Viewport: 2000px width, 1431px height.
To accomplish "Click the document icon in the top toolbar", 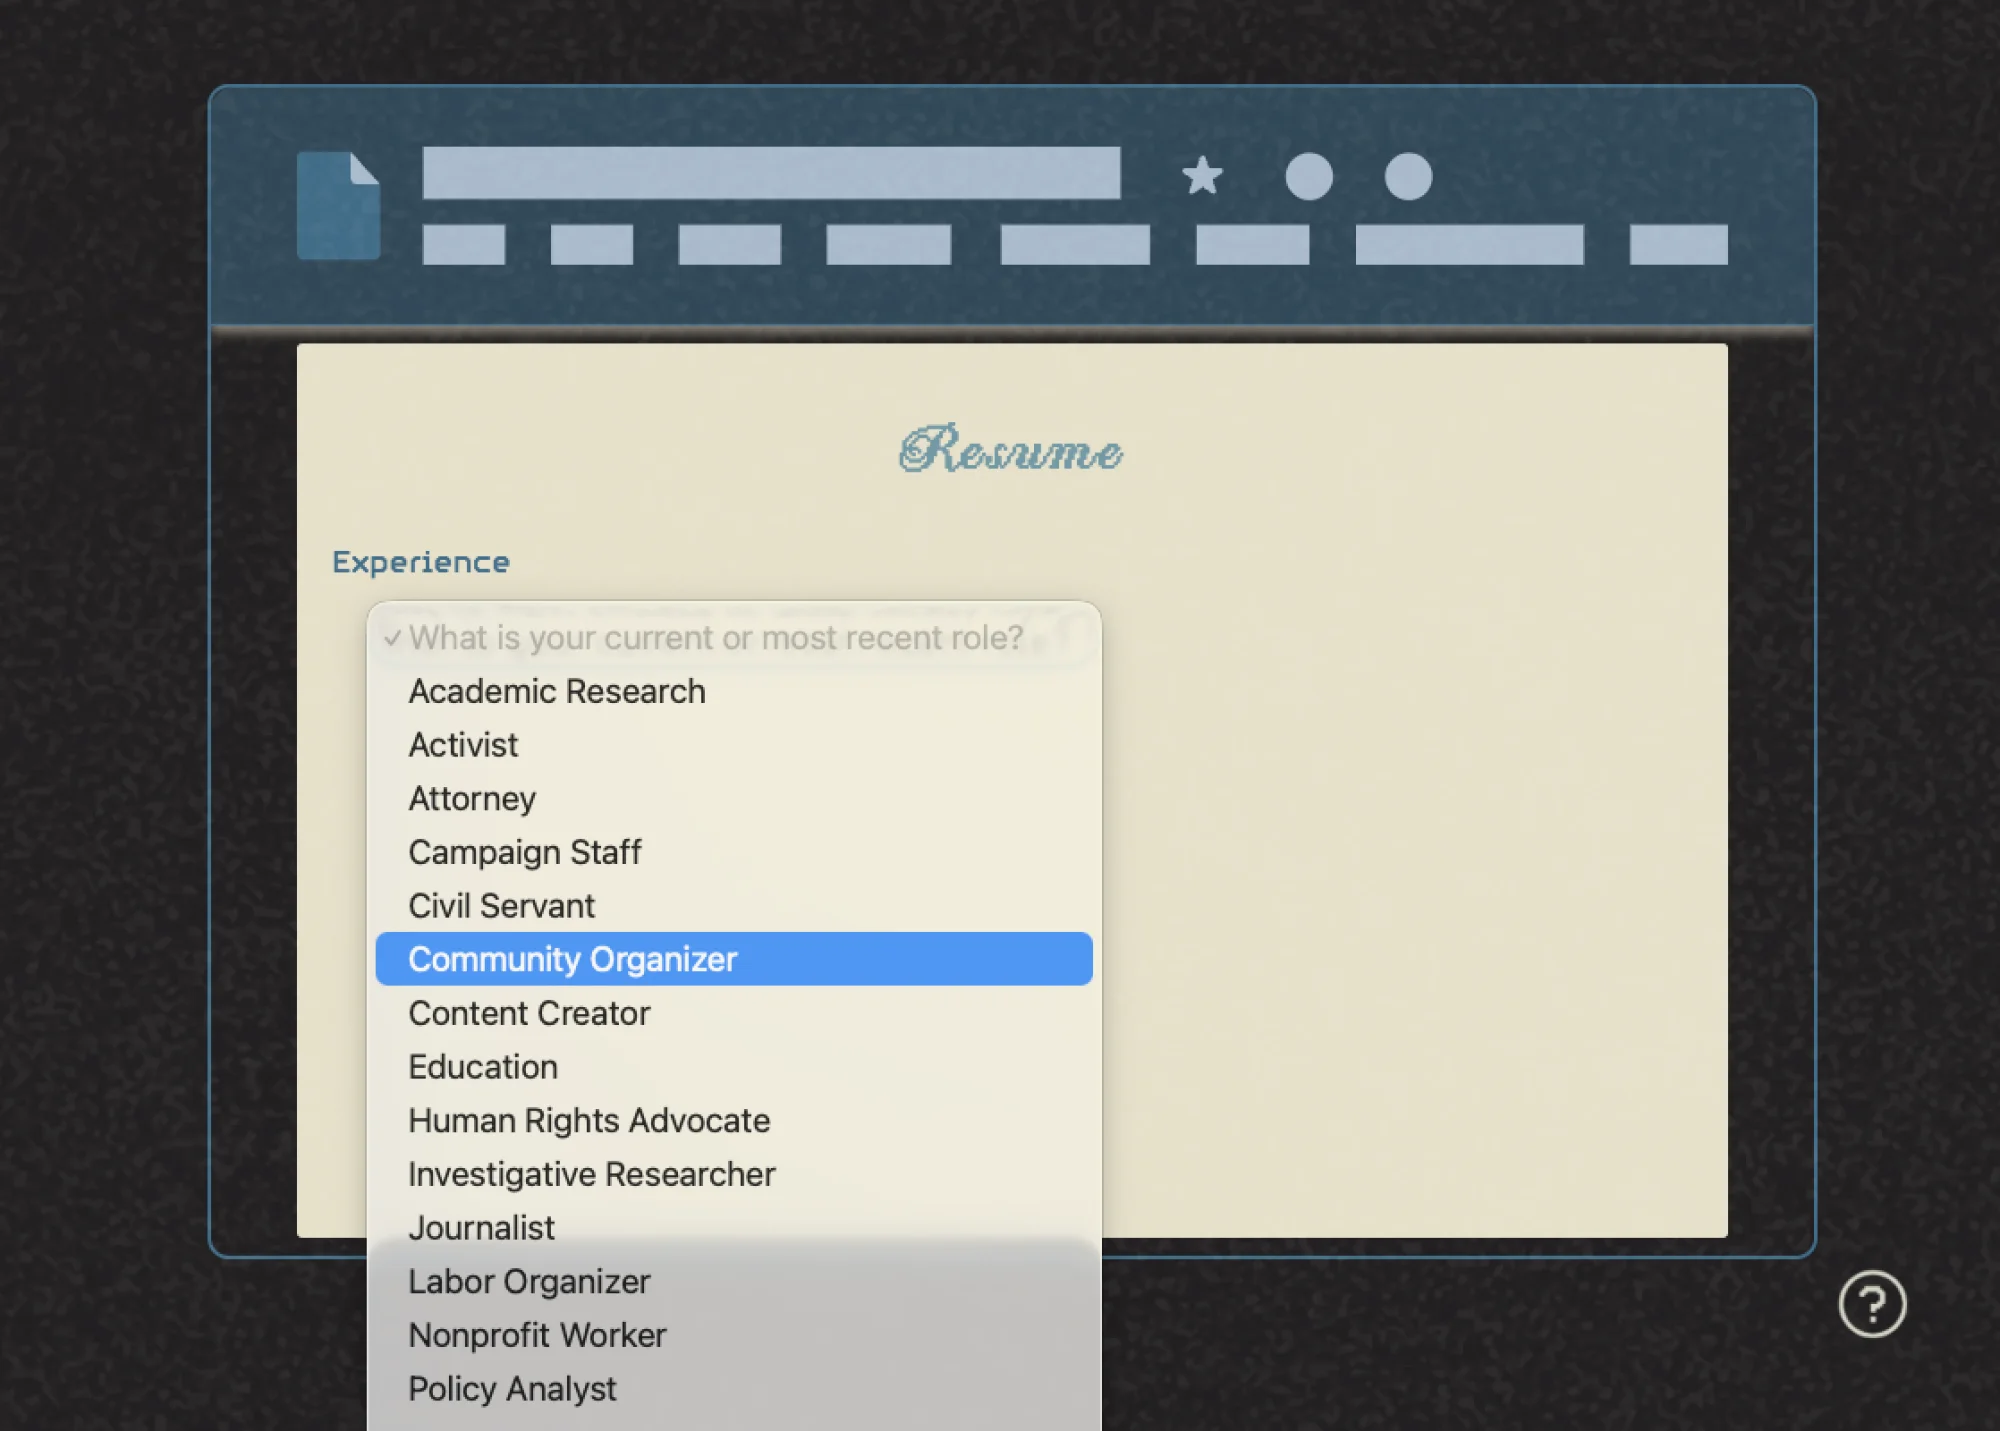I will tap(340, 205).
